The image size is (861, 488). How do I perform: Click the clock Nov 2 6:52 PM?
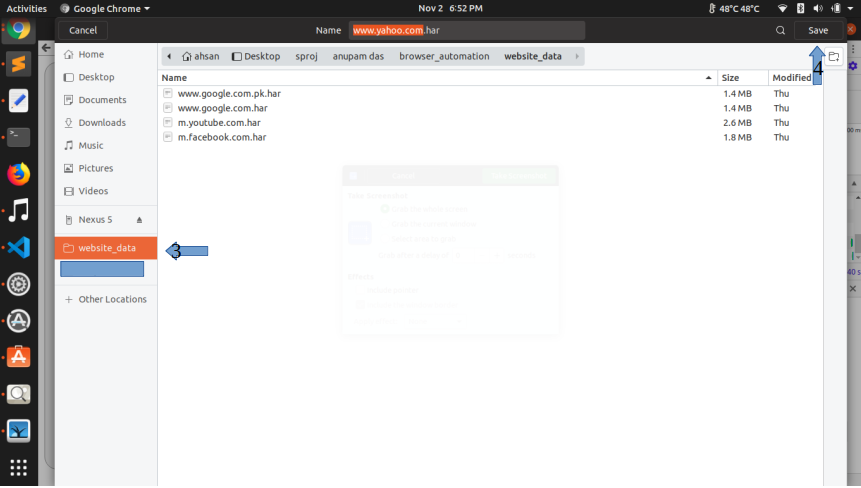(450, 8)
